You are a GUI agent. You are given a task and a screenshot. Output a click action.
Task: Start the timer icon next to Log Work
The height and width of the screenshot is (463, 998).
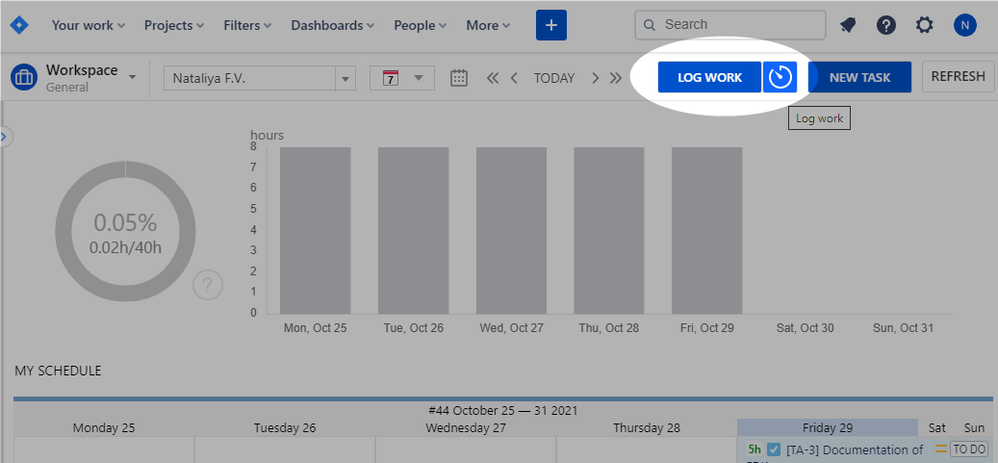click(780, 78)
